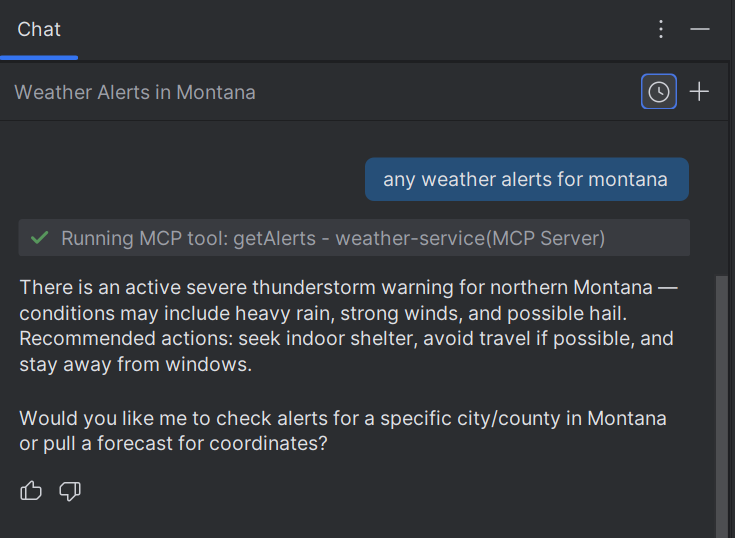This screenshot has height=538, width=735.
Task: Click scrollbar track above the thumb
Action: pyautogui.click(x=721, y=197)
